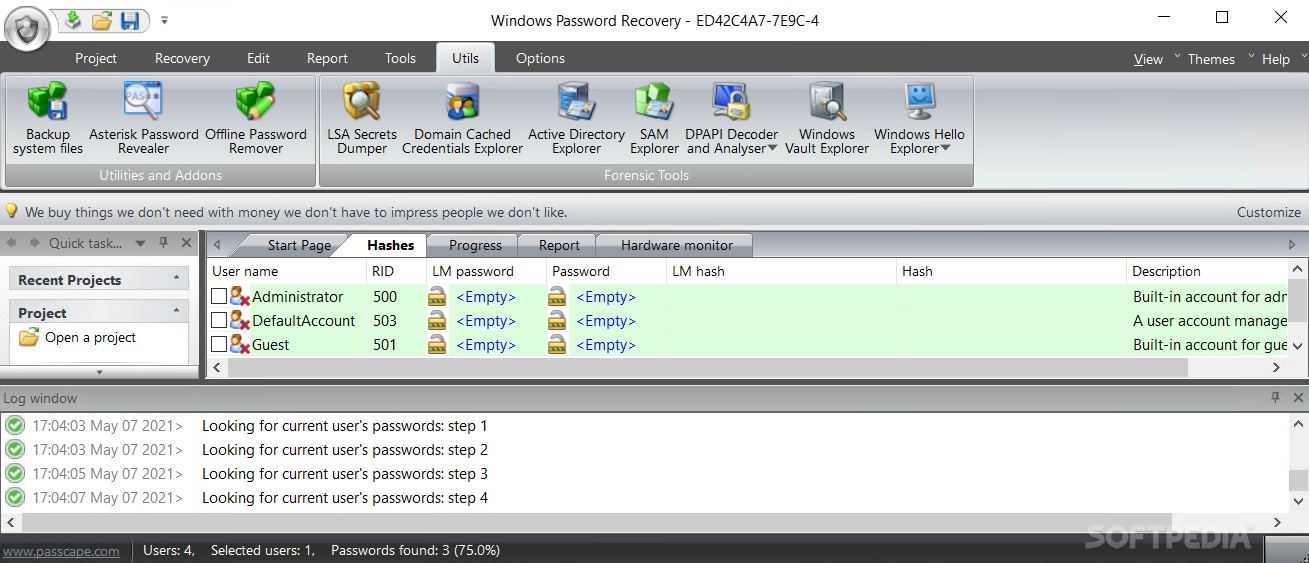The height and width of the screenshot is (563, 1309).
Task: Pin the Quick tasks panel
Action: pyautogui.click(x=165, y=243)
